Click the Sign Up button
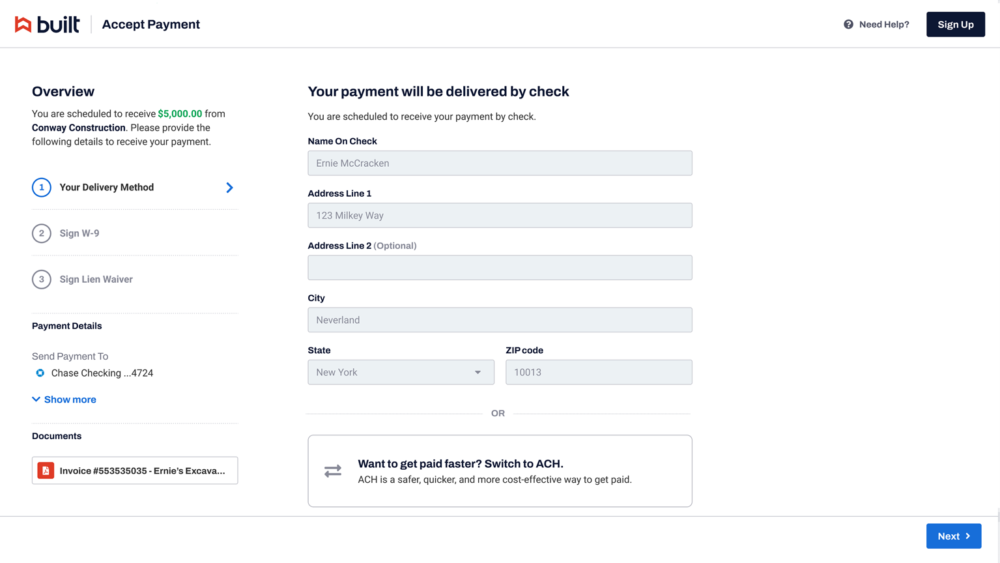This screenshot has width=1000, height=563. [x=955, y=24]
